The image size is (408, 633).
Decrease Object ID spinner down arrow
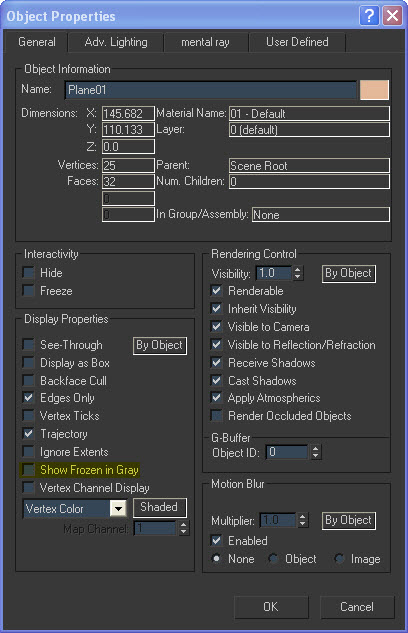point(315,456)
